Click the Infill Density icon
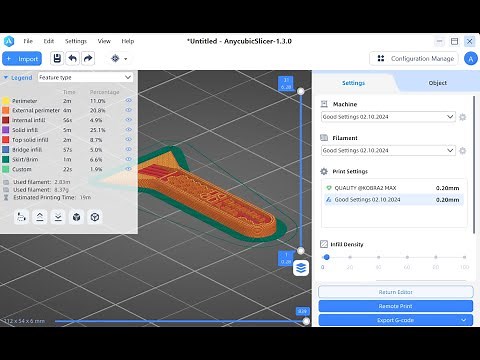Screen dimensions: 480x360 [324, 244]
